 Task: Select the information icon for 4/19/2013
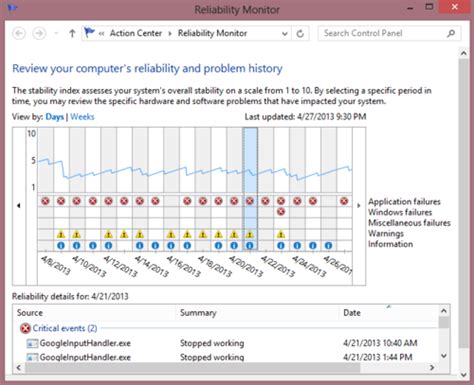point(218,246)
